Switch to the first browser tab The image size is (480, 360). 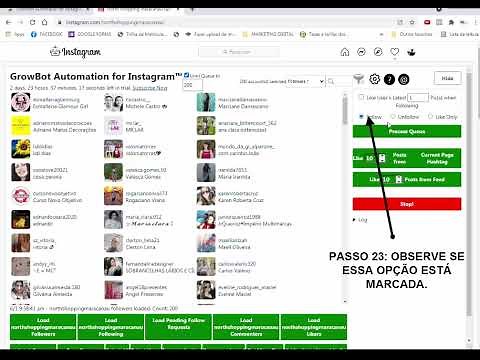pos(50,10)
